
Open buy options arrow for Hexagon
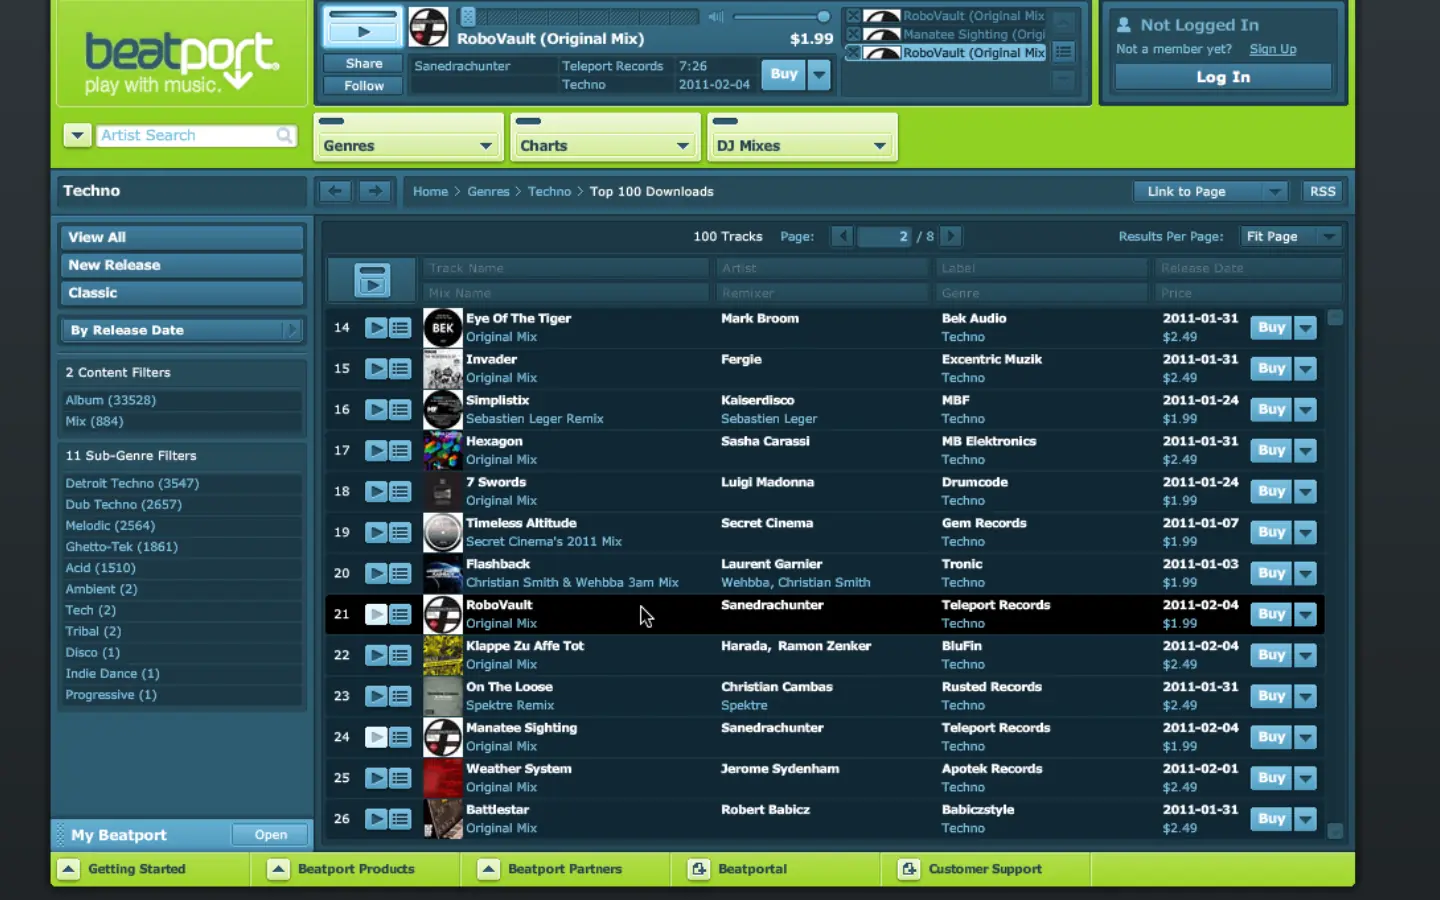point(1305,451)
